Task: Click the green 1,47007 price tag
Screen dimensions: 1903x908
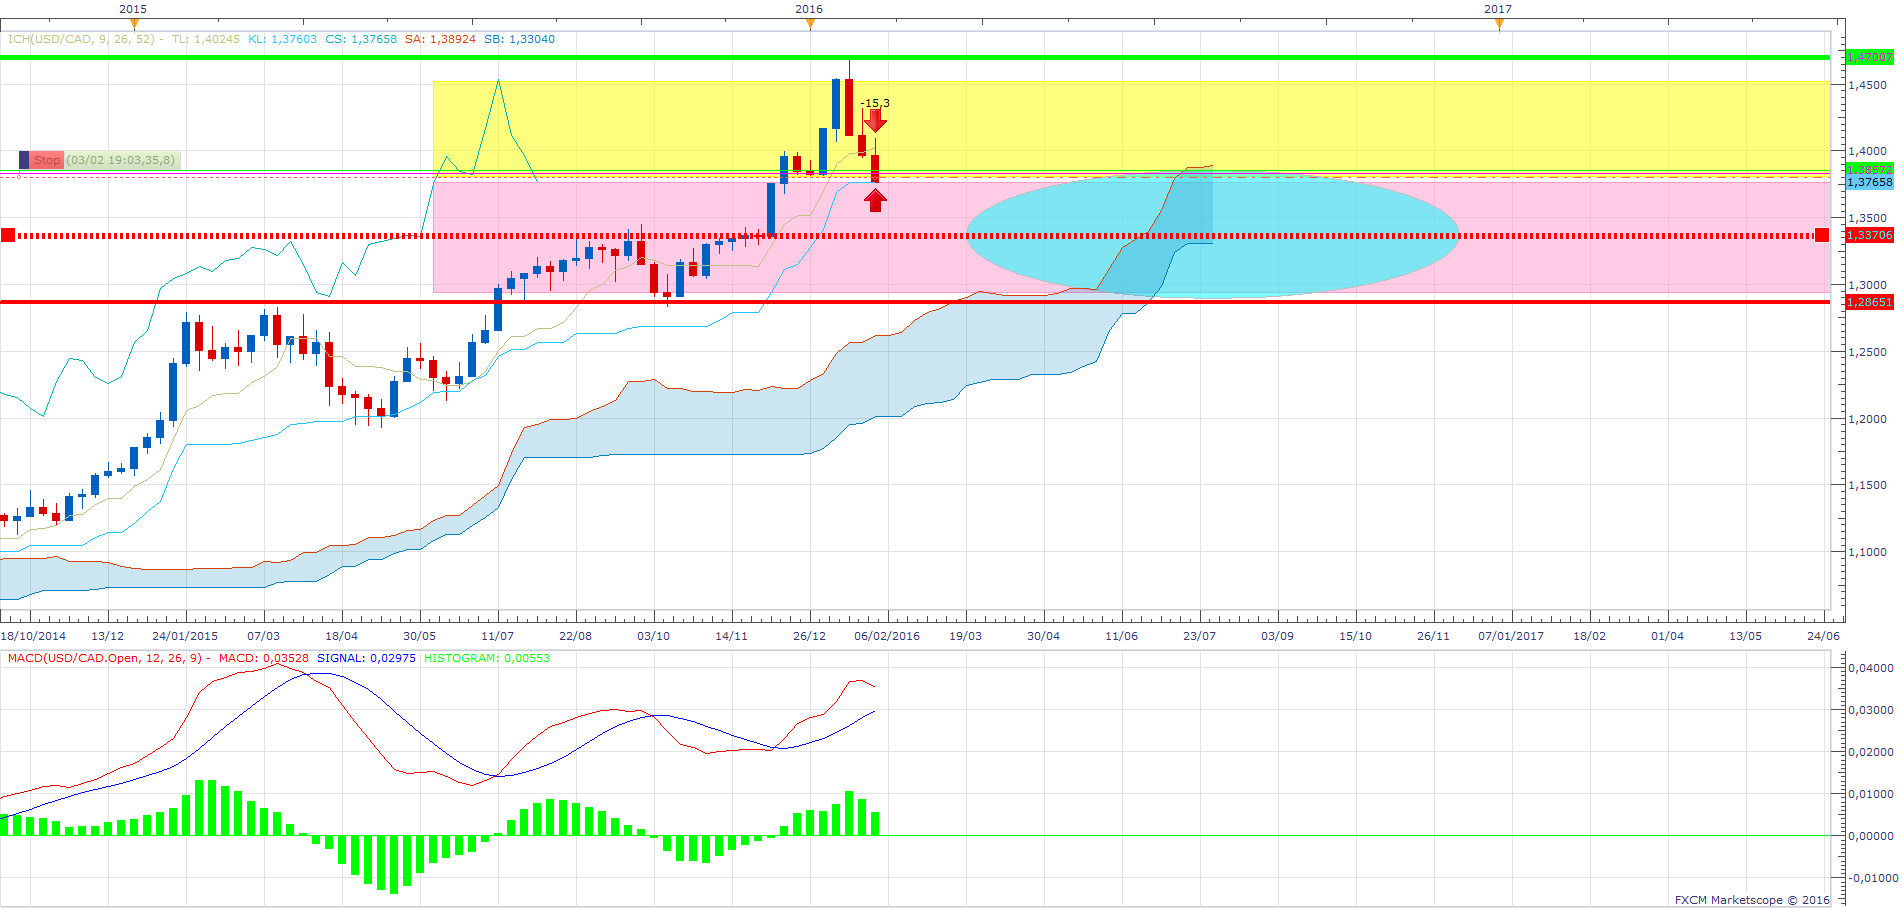Action: pos(1869,57)
